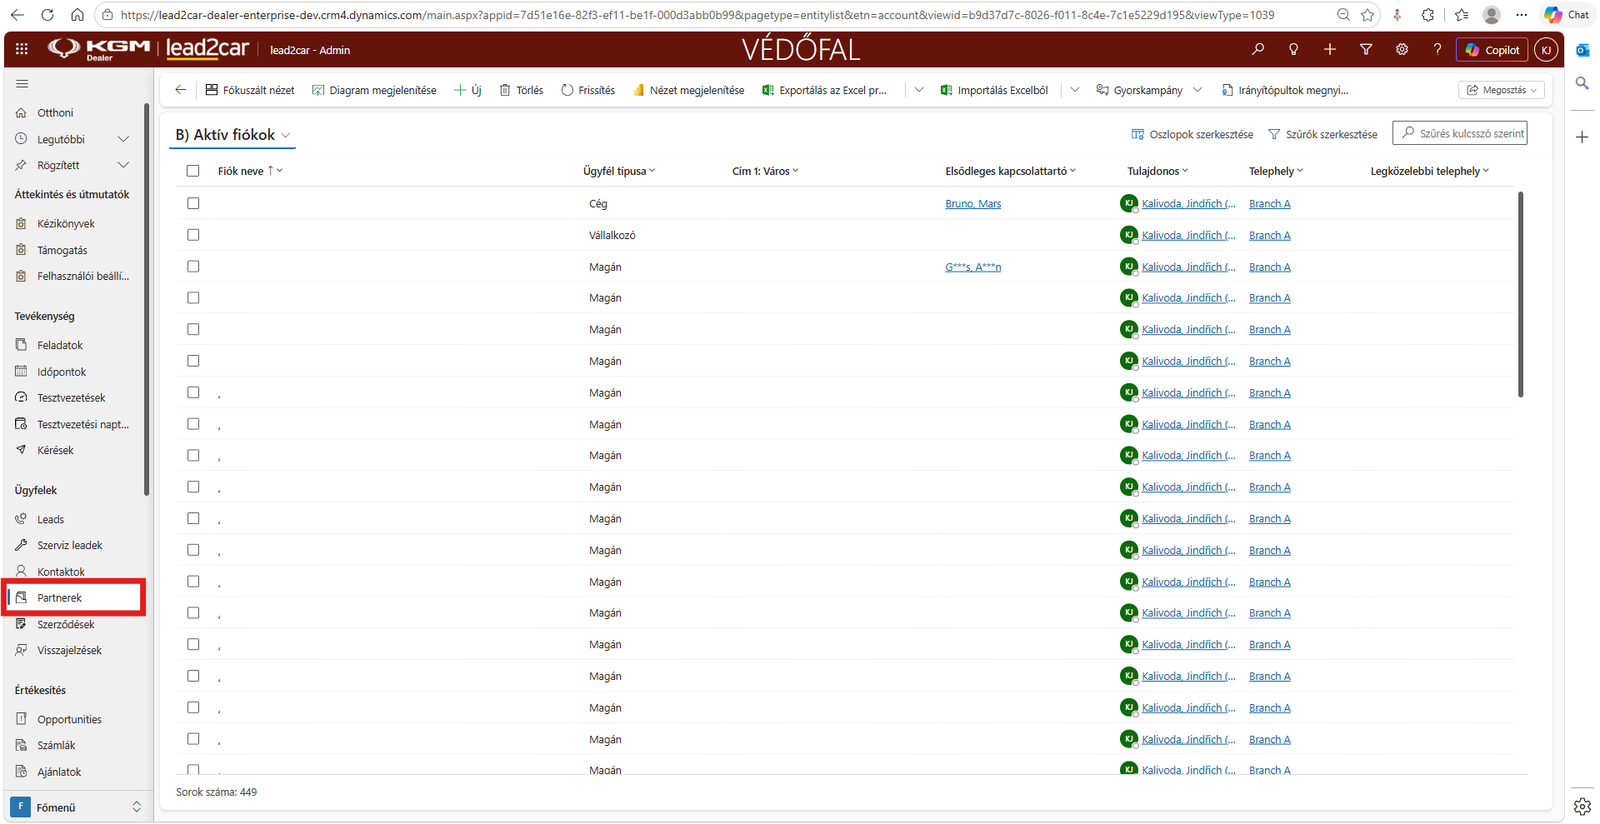The width and height of the screenshot is (1600, 824).
Task: Open the app launcher waffle icon
Action: [22, 49]
